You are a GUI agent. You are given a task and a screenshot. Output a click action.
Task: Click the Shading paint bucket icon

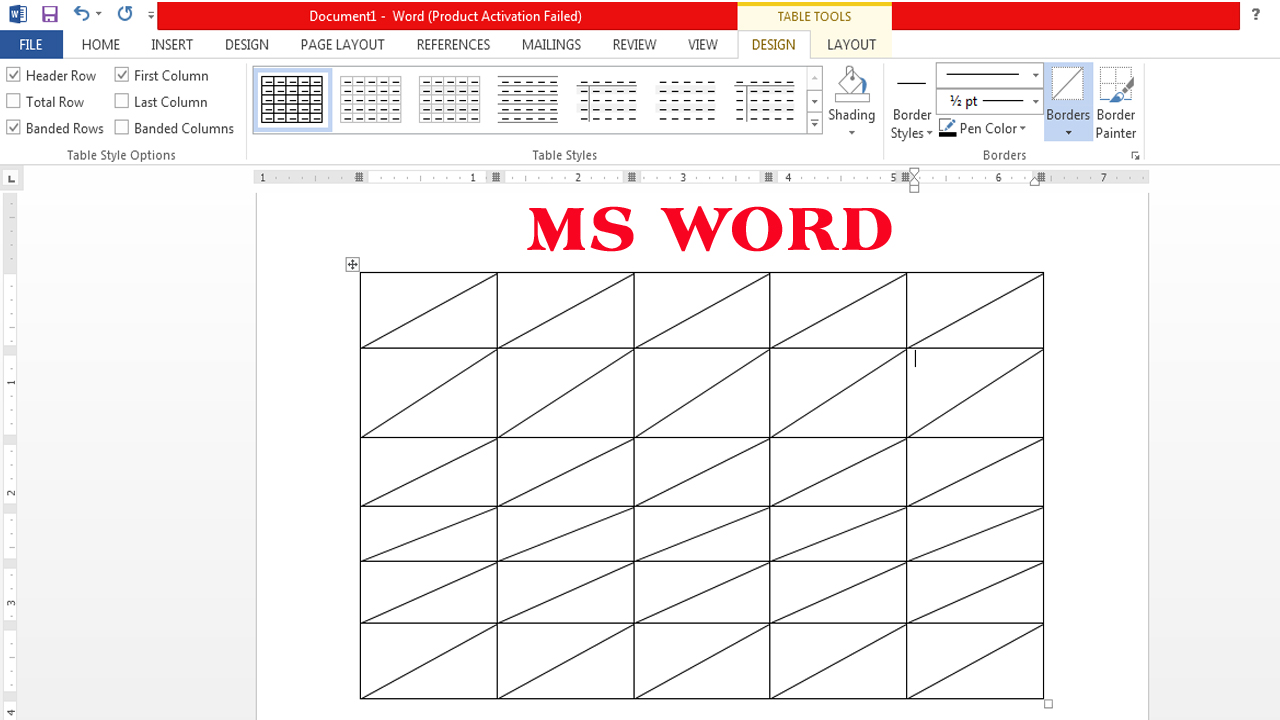(851, 84)
